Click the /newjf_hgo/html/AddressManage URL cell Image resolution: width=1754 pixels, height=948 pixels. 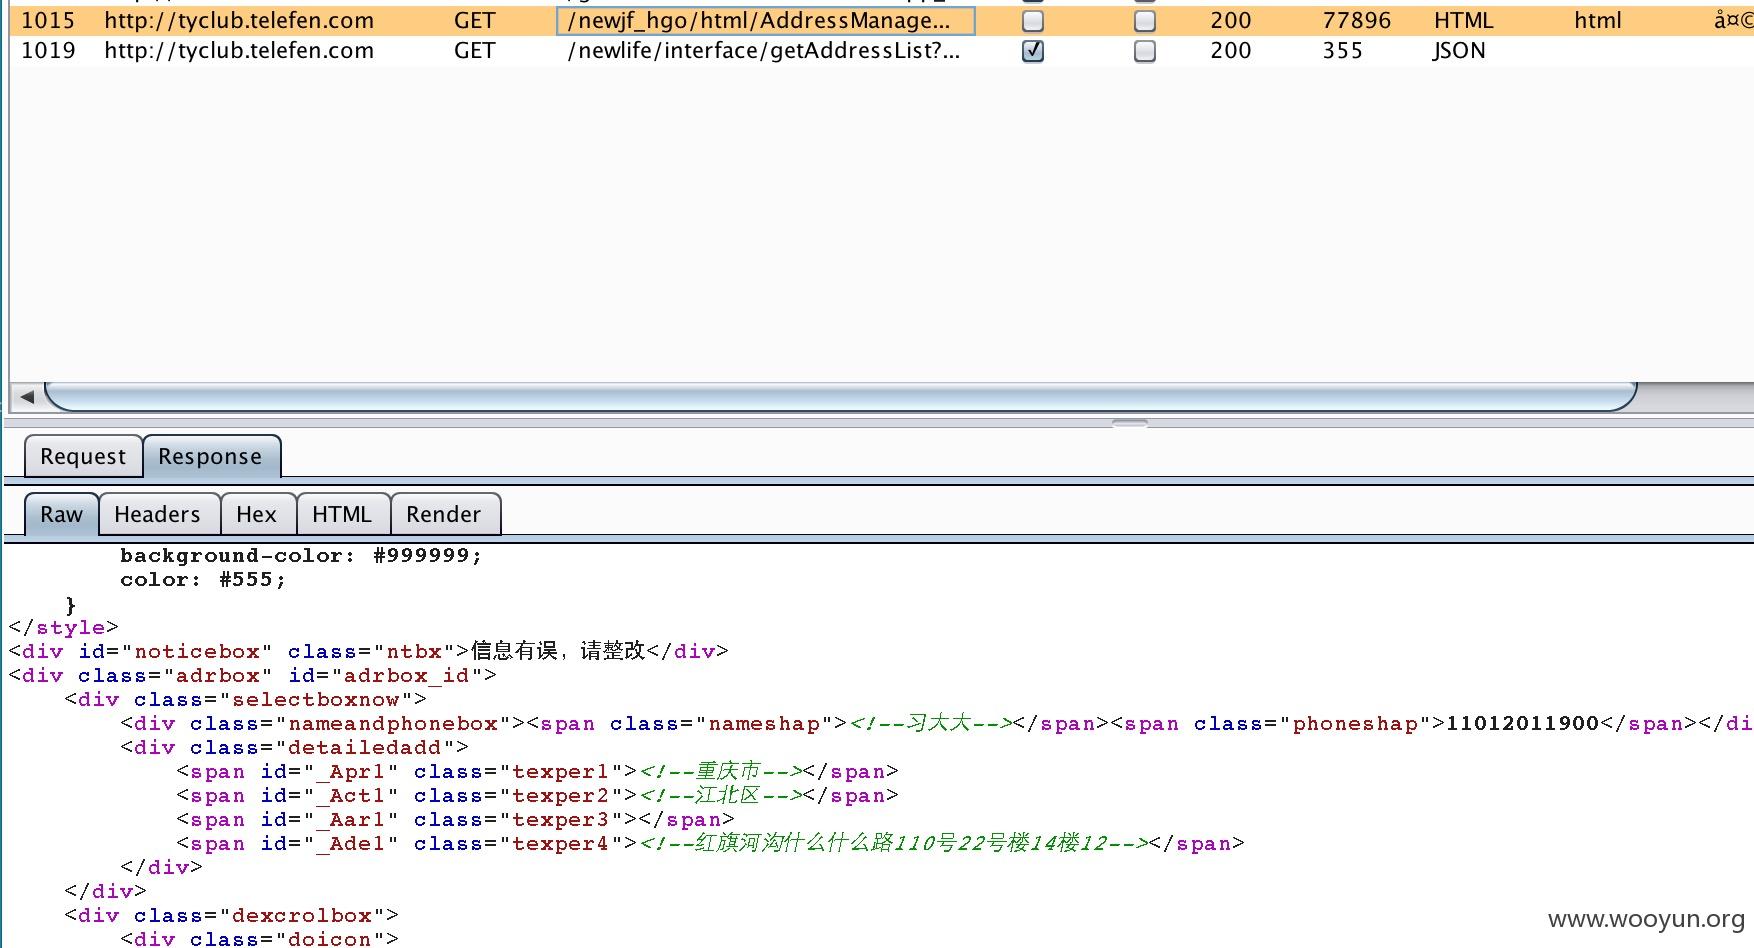[x=765, y=21]
